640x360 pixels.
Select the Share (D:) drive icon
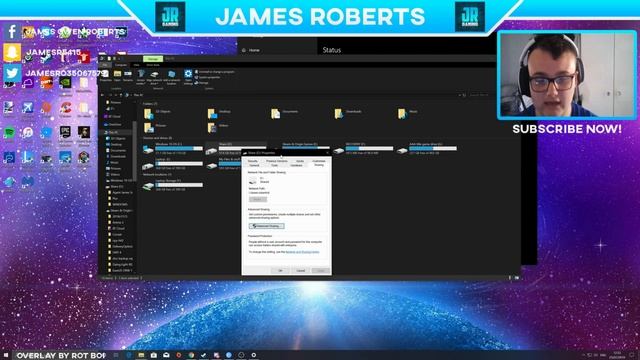tap(211, 150)
